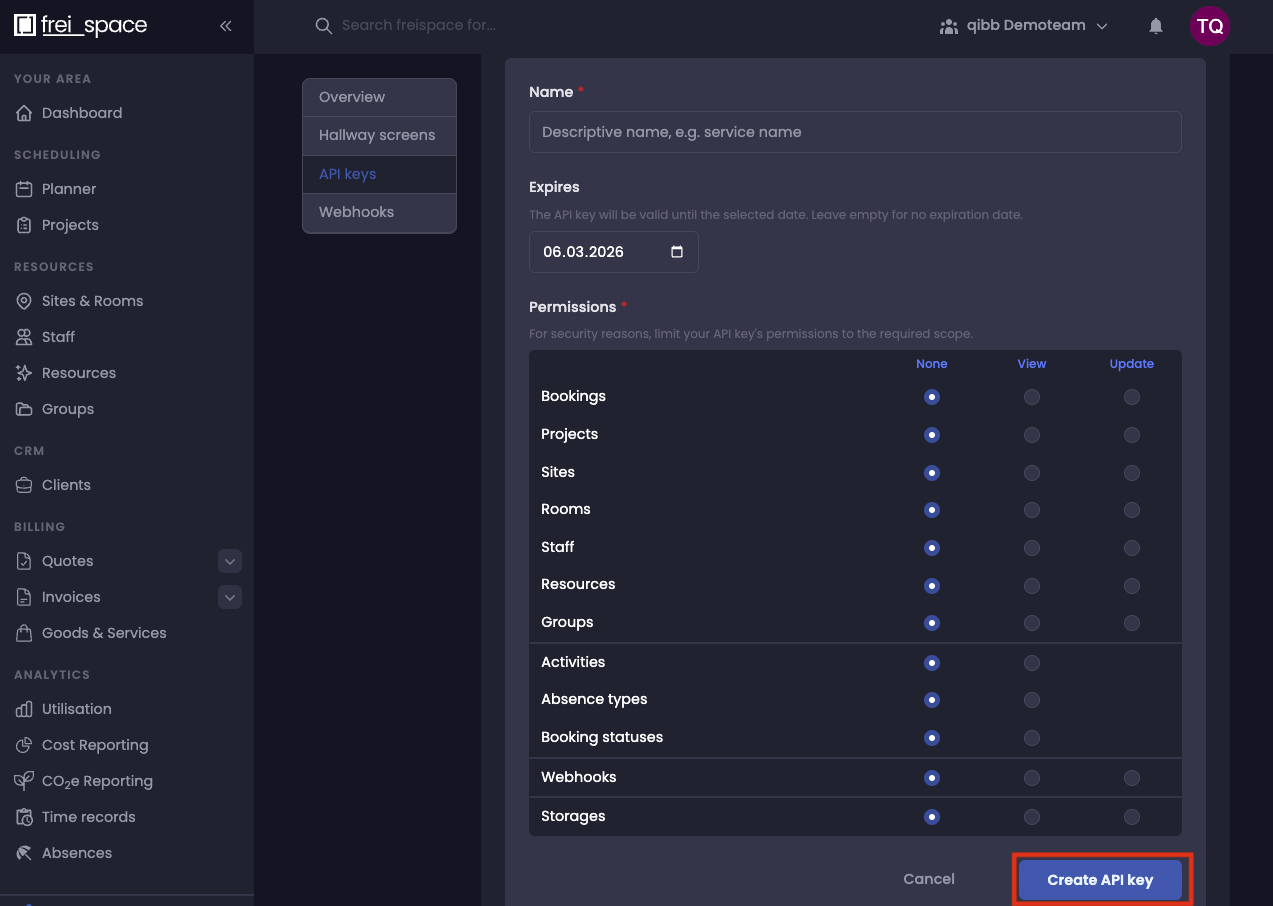Click the Planner calendar icon in sidebar
Image resolution: width=1273 pixels, height=906 pixels.
coord(24,189)
